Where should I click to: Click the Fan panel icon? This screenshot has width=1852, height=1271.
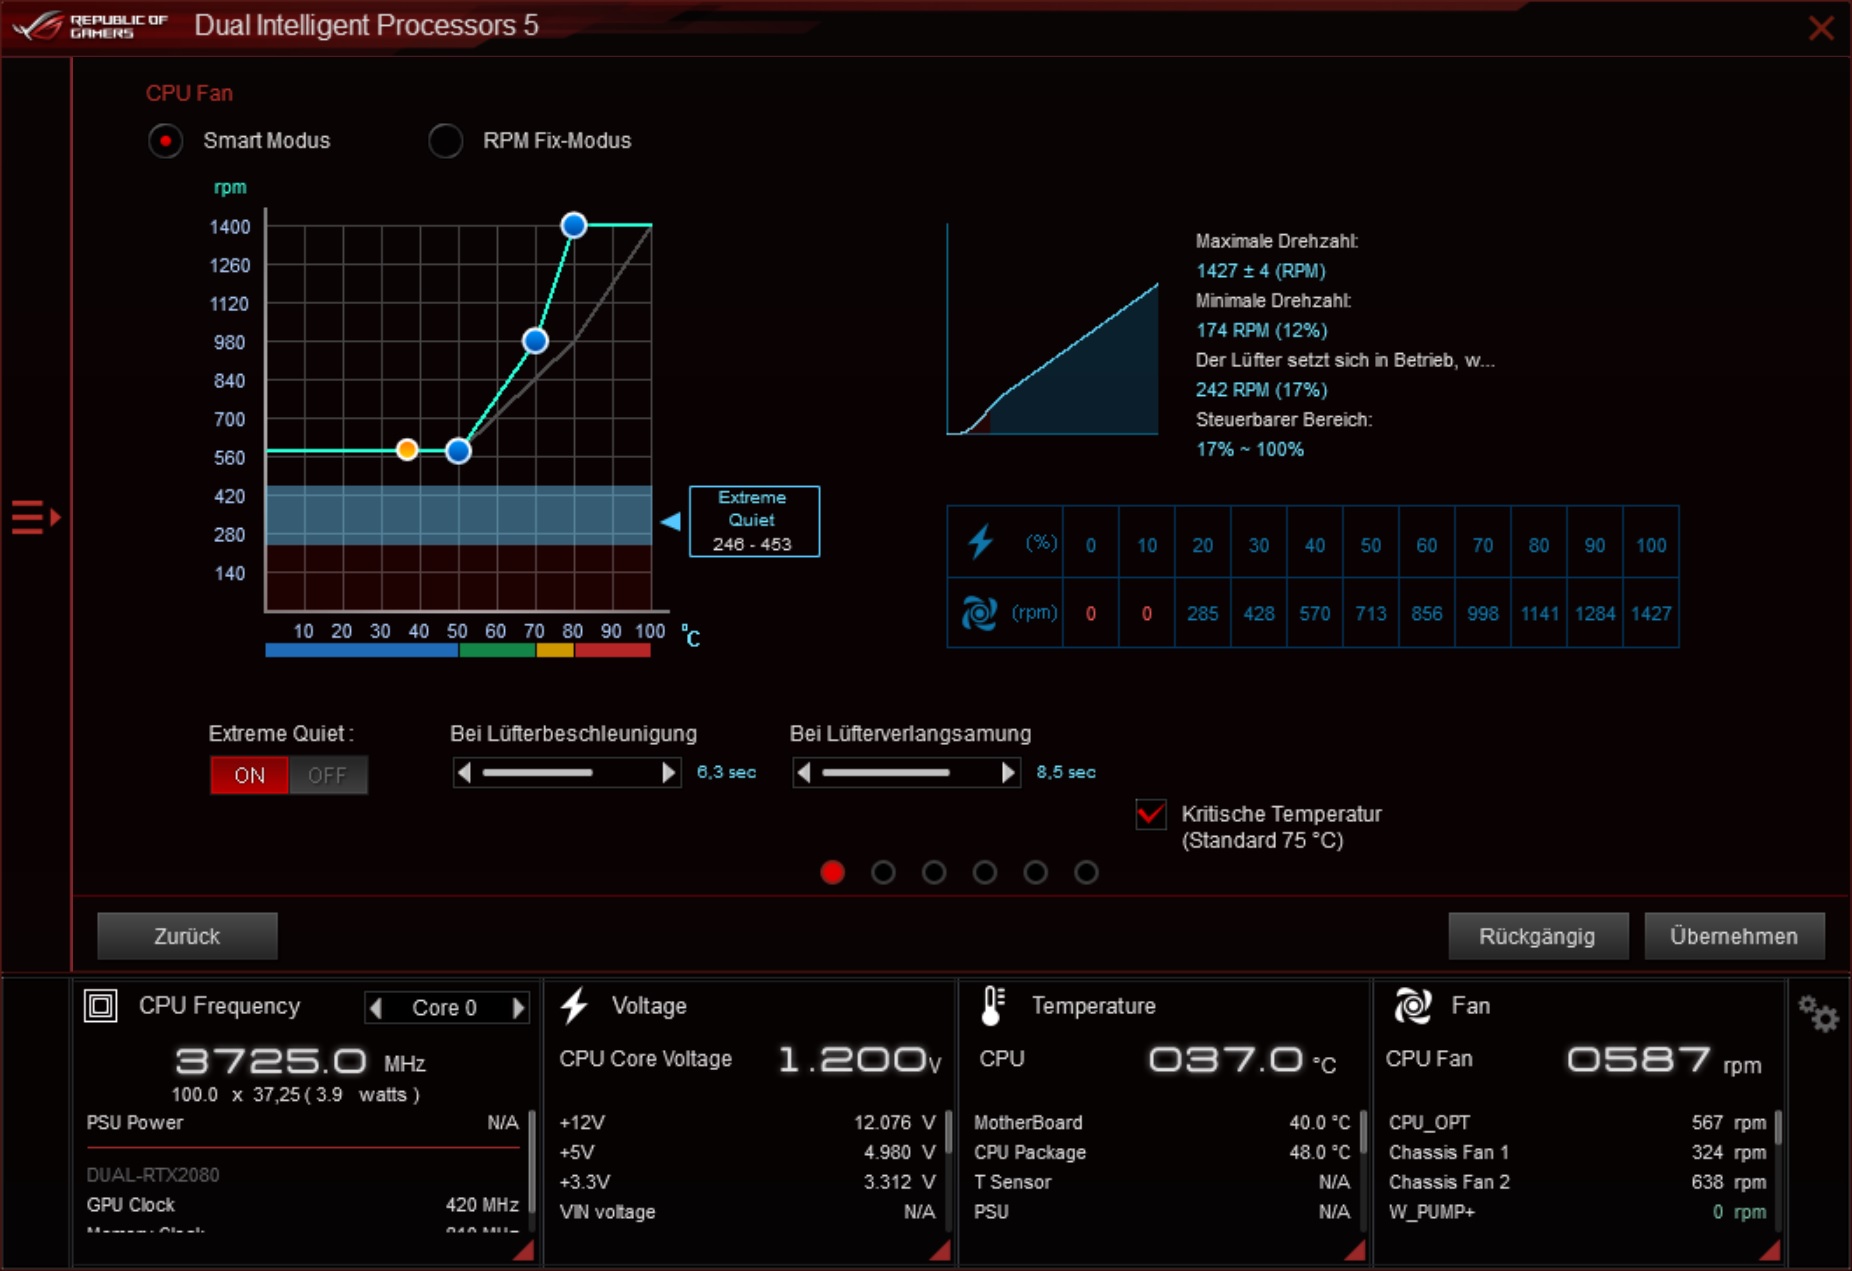pyautogui.click(x=1413, y=1006)
